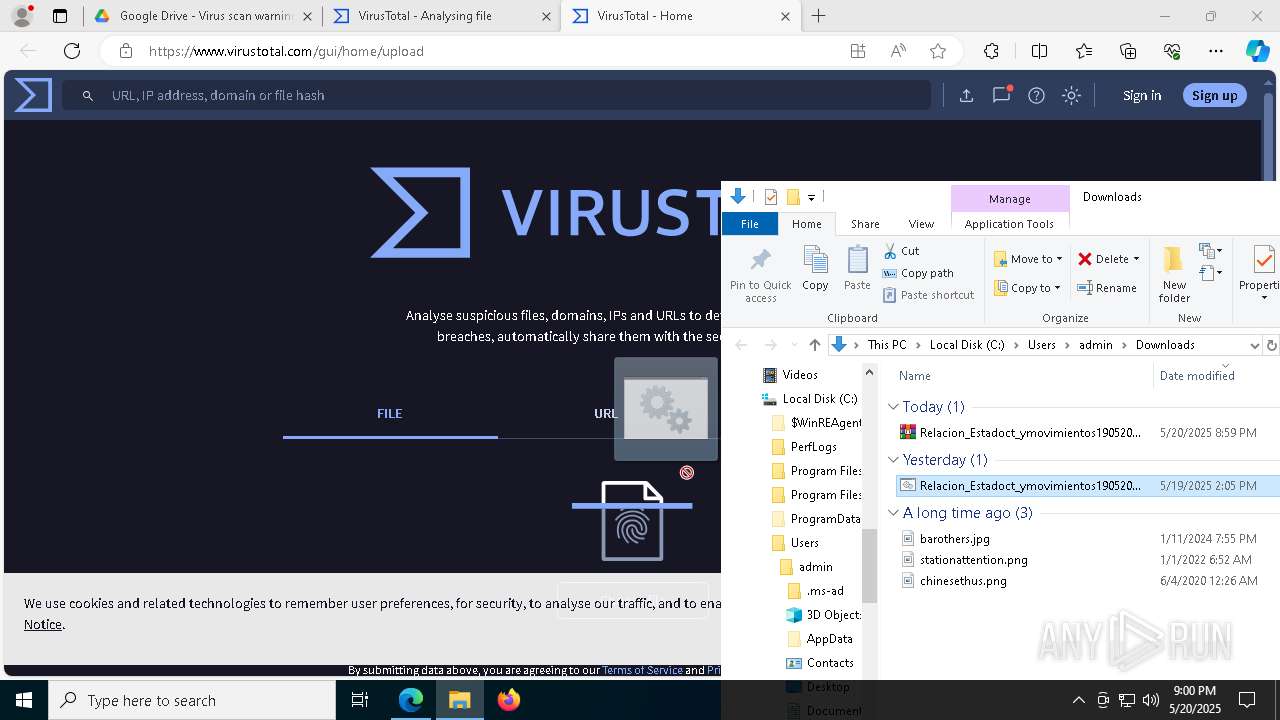This screenshot has height=720, width=1280.
Task: Select chinesethus.png file
Action: [963, 581]
